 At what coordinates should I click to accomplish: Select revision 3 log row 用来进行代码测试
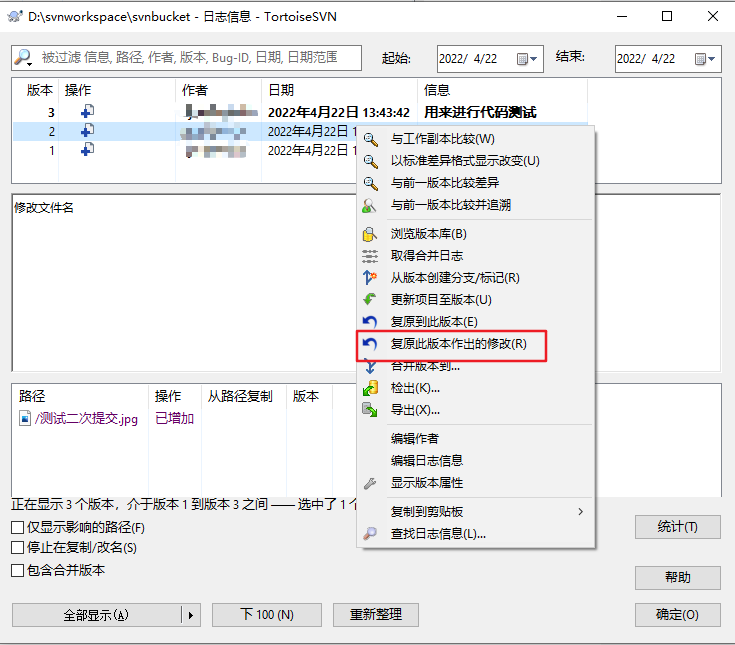pyautogui.click(x=300, y=112)
